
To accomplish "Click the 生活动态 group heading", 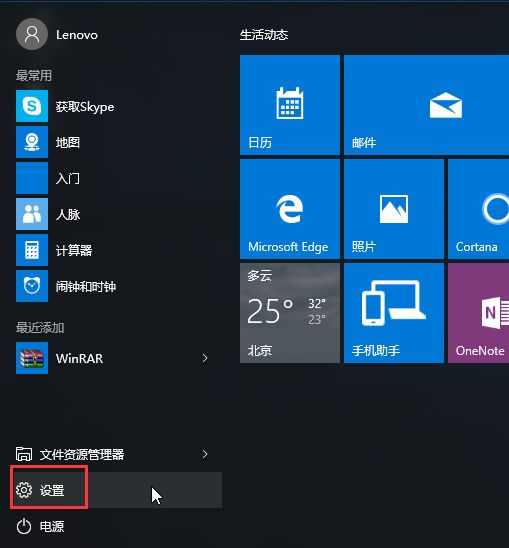I will [264, 35].
